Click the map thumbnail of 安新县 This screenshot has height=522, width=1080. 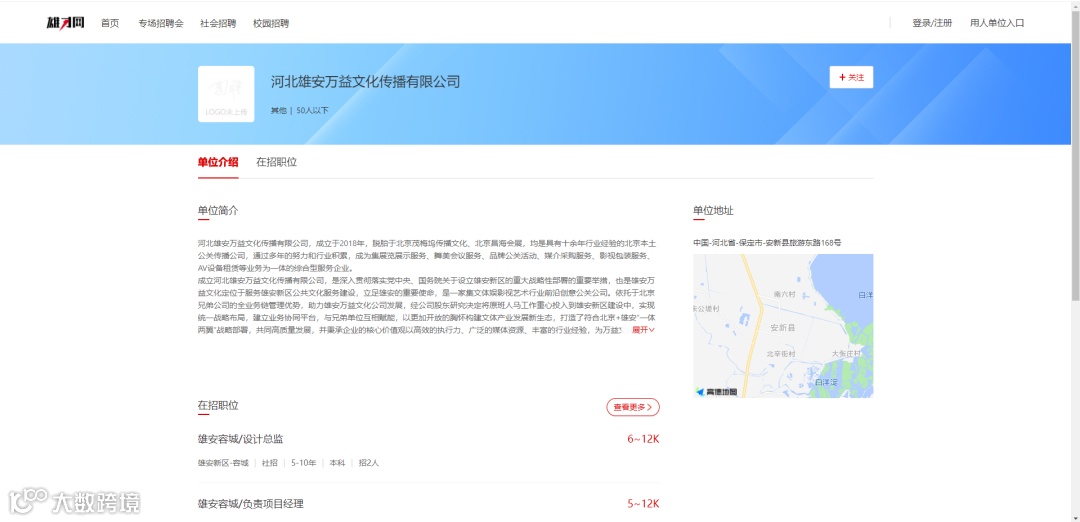tap(783, 326)
